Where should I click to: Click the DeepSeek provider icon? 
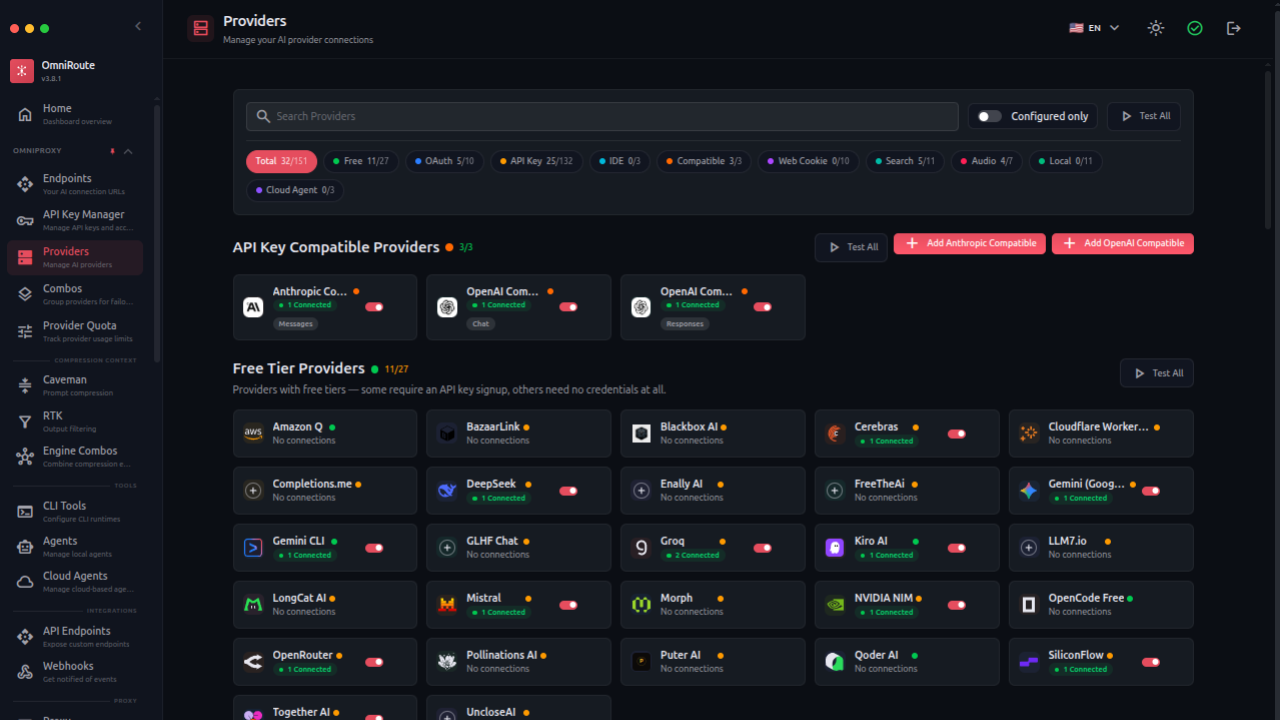pyautogui.click(x=447, y=490)
